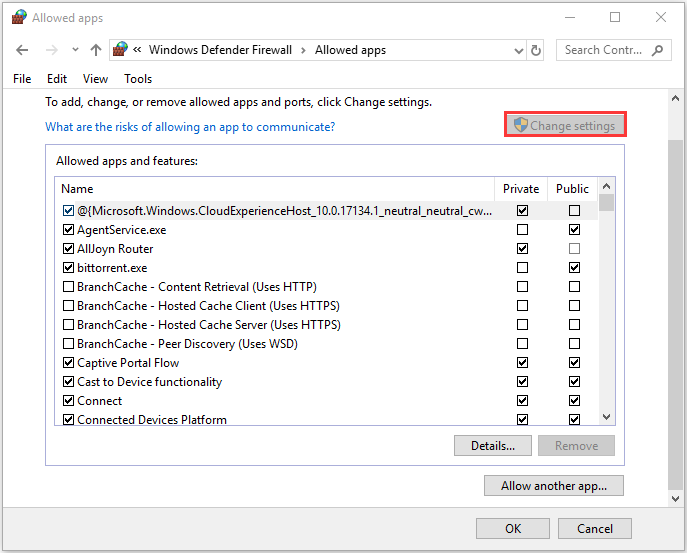687x553 pixels.
Task: Select the Connected Devices Platform row text
Action: (x=152, y=419)
